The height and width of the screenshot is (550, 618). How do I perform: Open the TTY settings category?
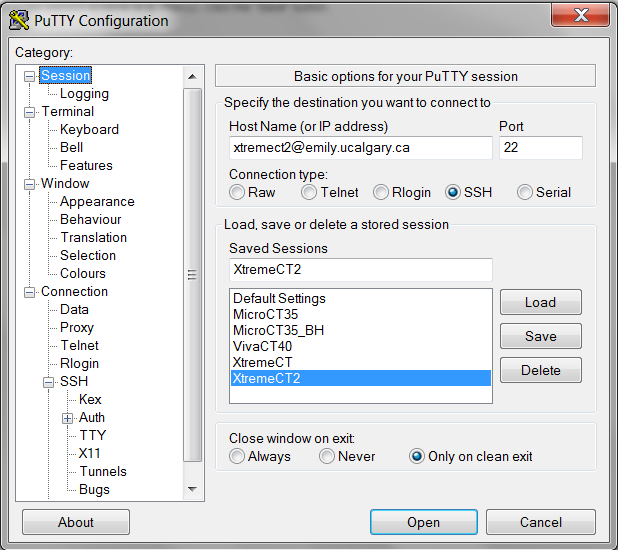93,435
